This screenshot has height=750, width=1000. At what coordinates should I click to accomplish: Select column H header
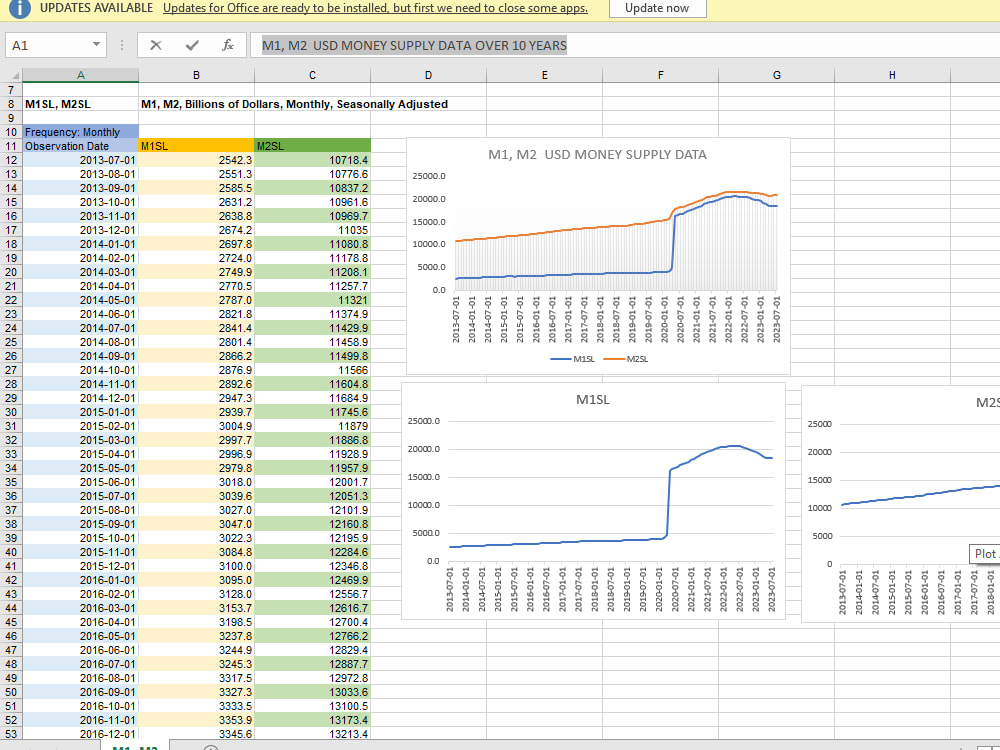coord(892,75)
